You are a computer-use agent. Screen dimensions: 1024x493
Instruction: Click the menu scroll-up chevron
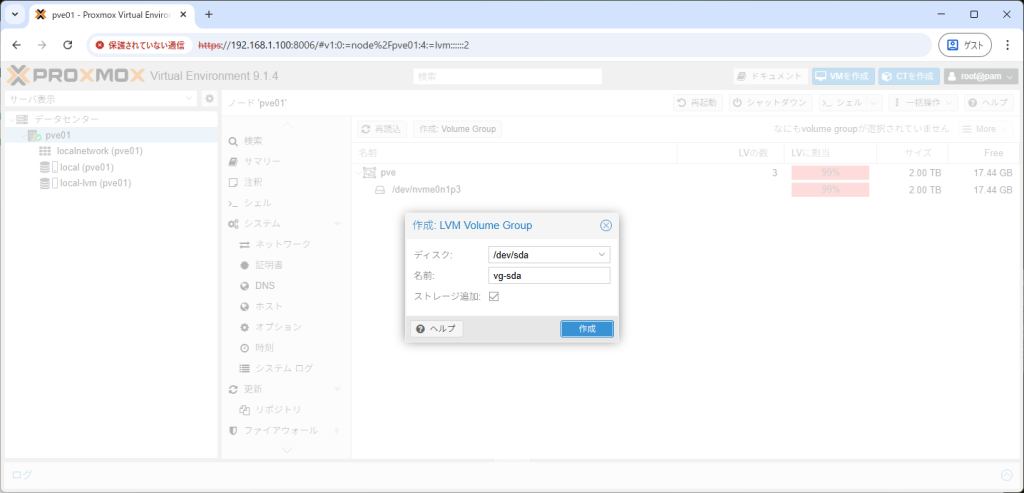coord(287,123)
